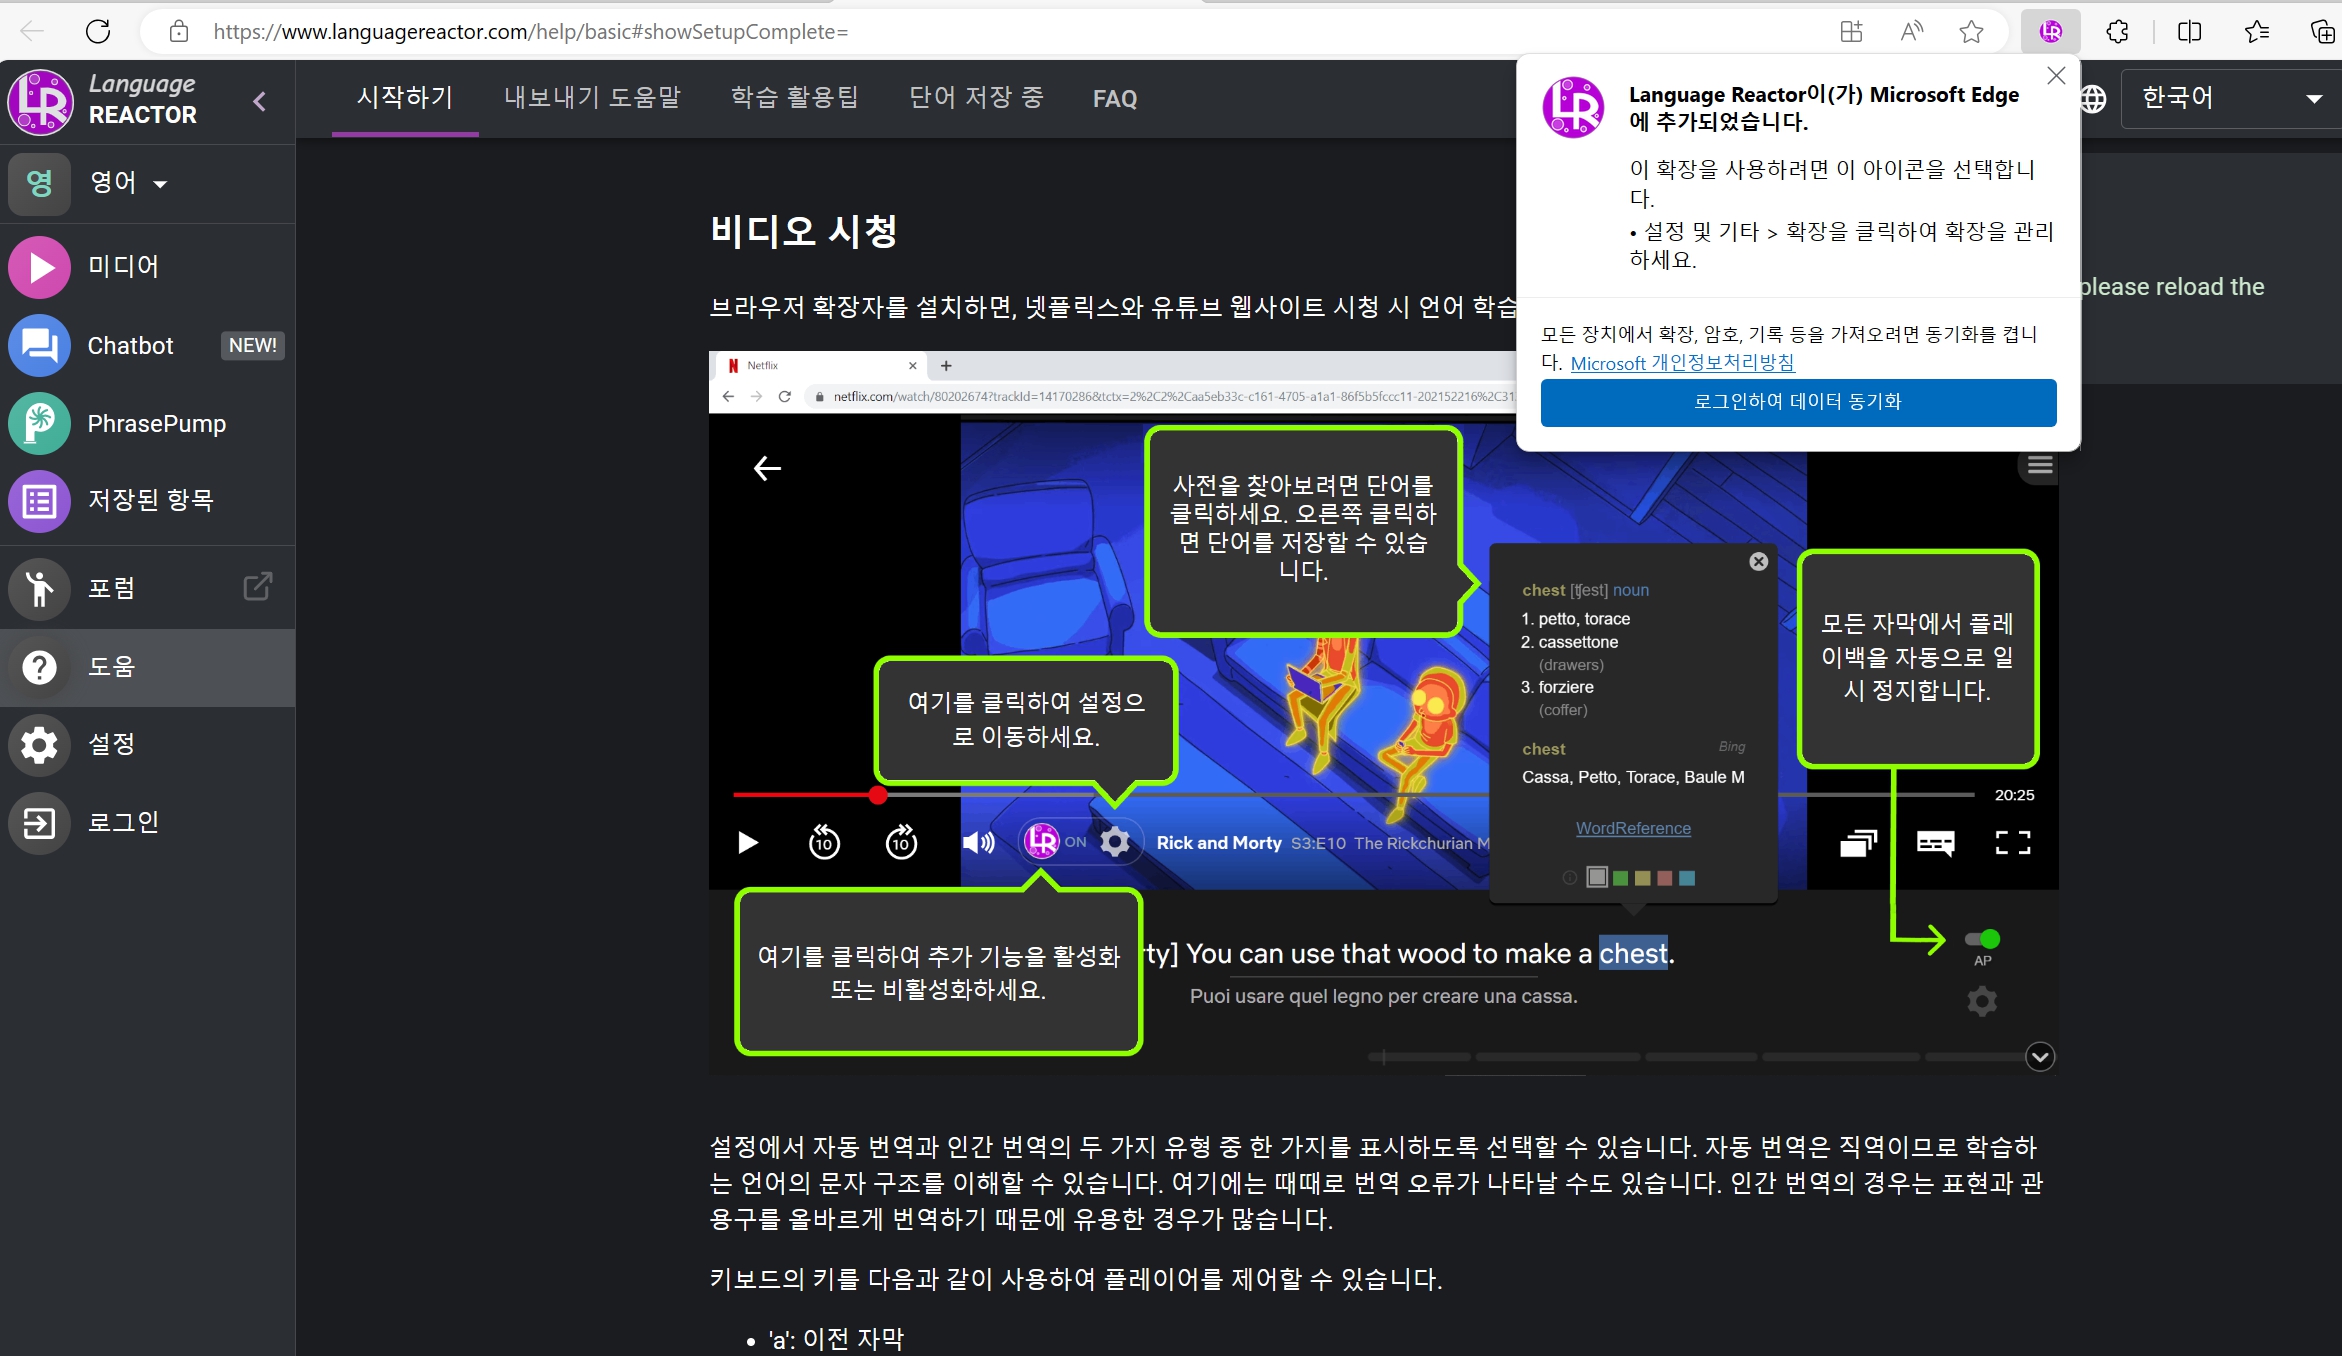Open the Favorites list icon

[x=2256, y=32]
